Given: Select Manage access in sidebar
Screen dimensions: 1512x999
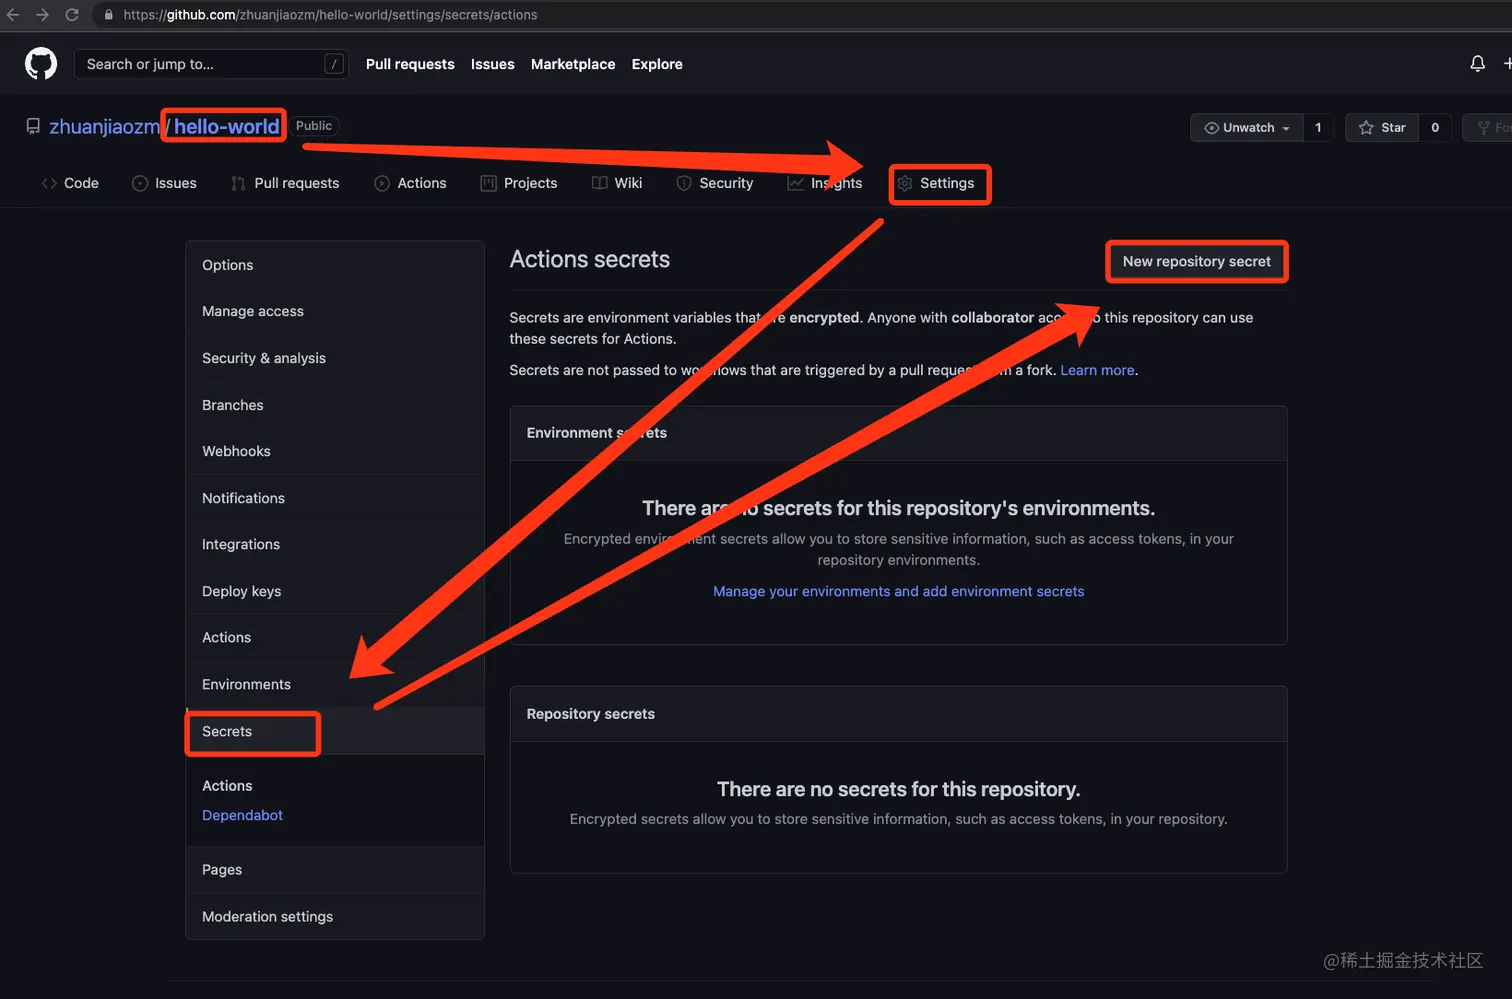Looking at the screenshot, I should coord(335,311).
